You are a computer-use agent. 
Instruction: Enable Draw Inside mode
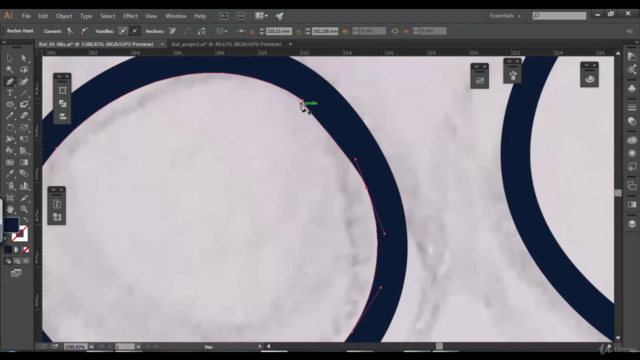[x=26, y=261]
